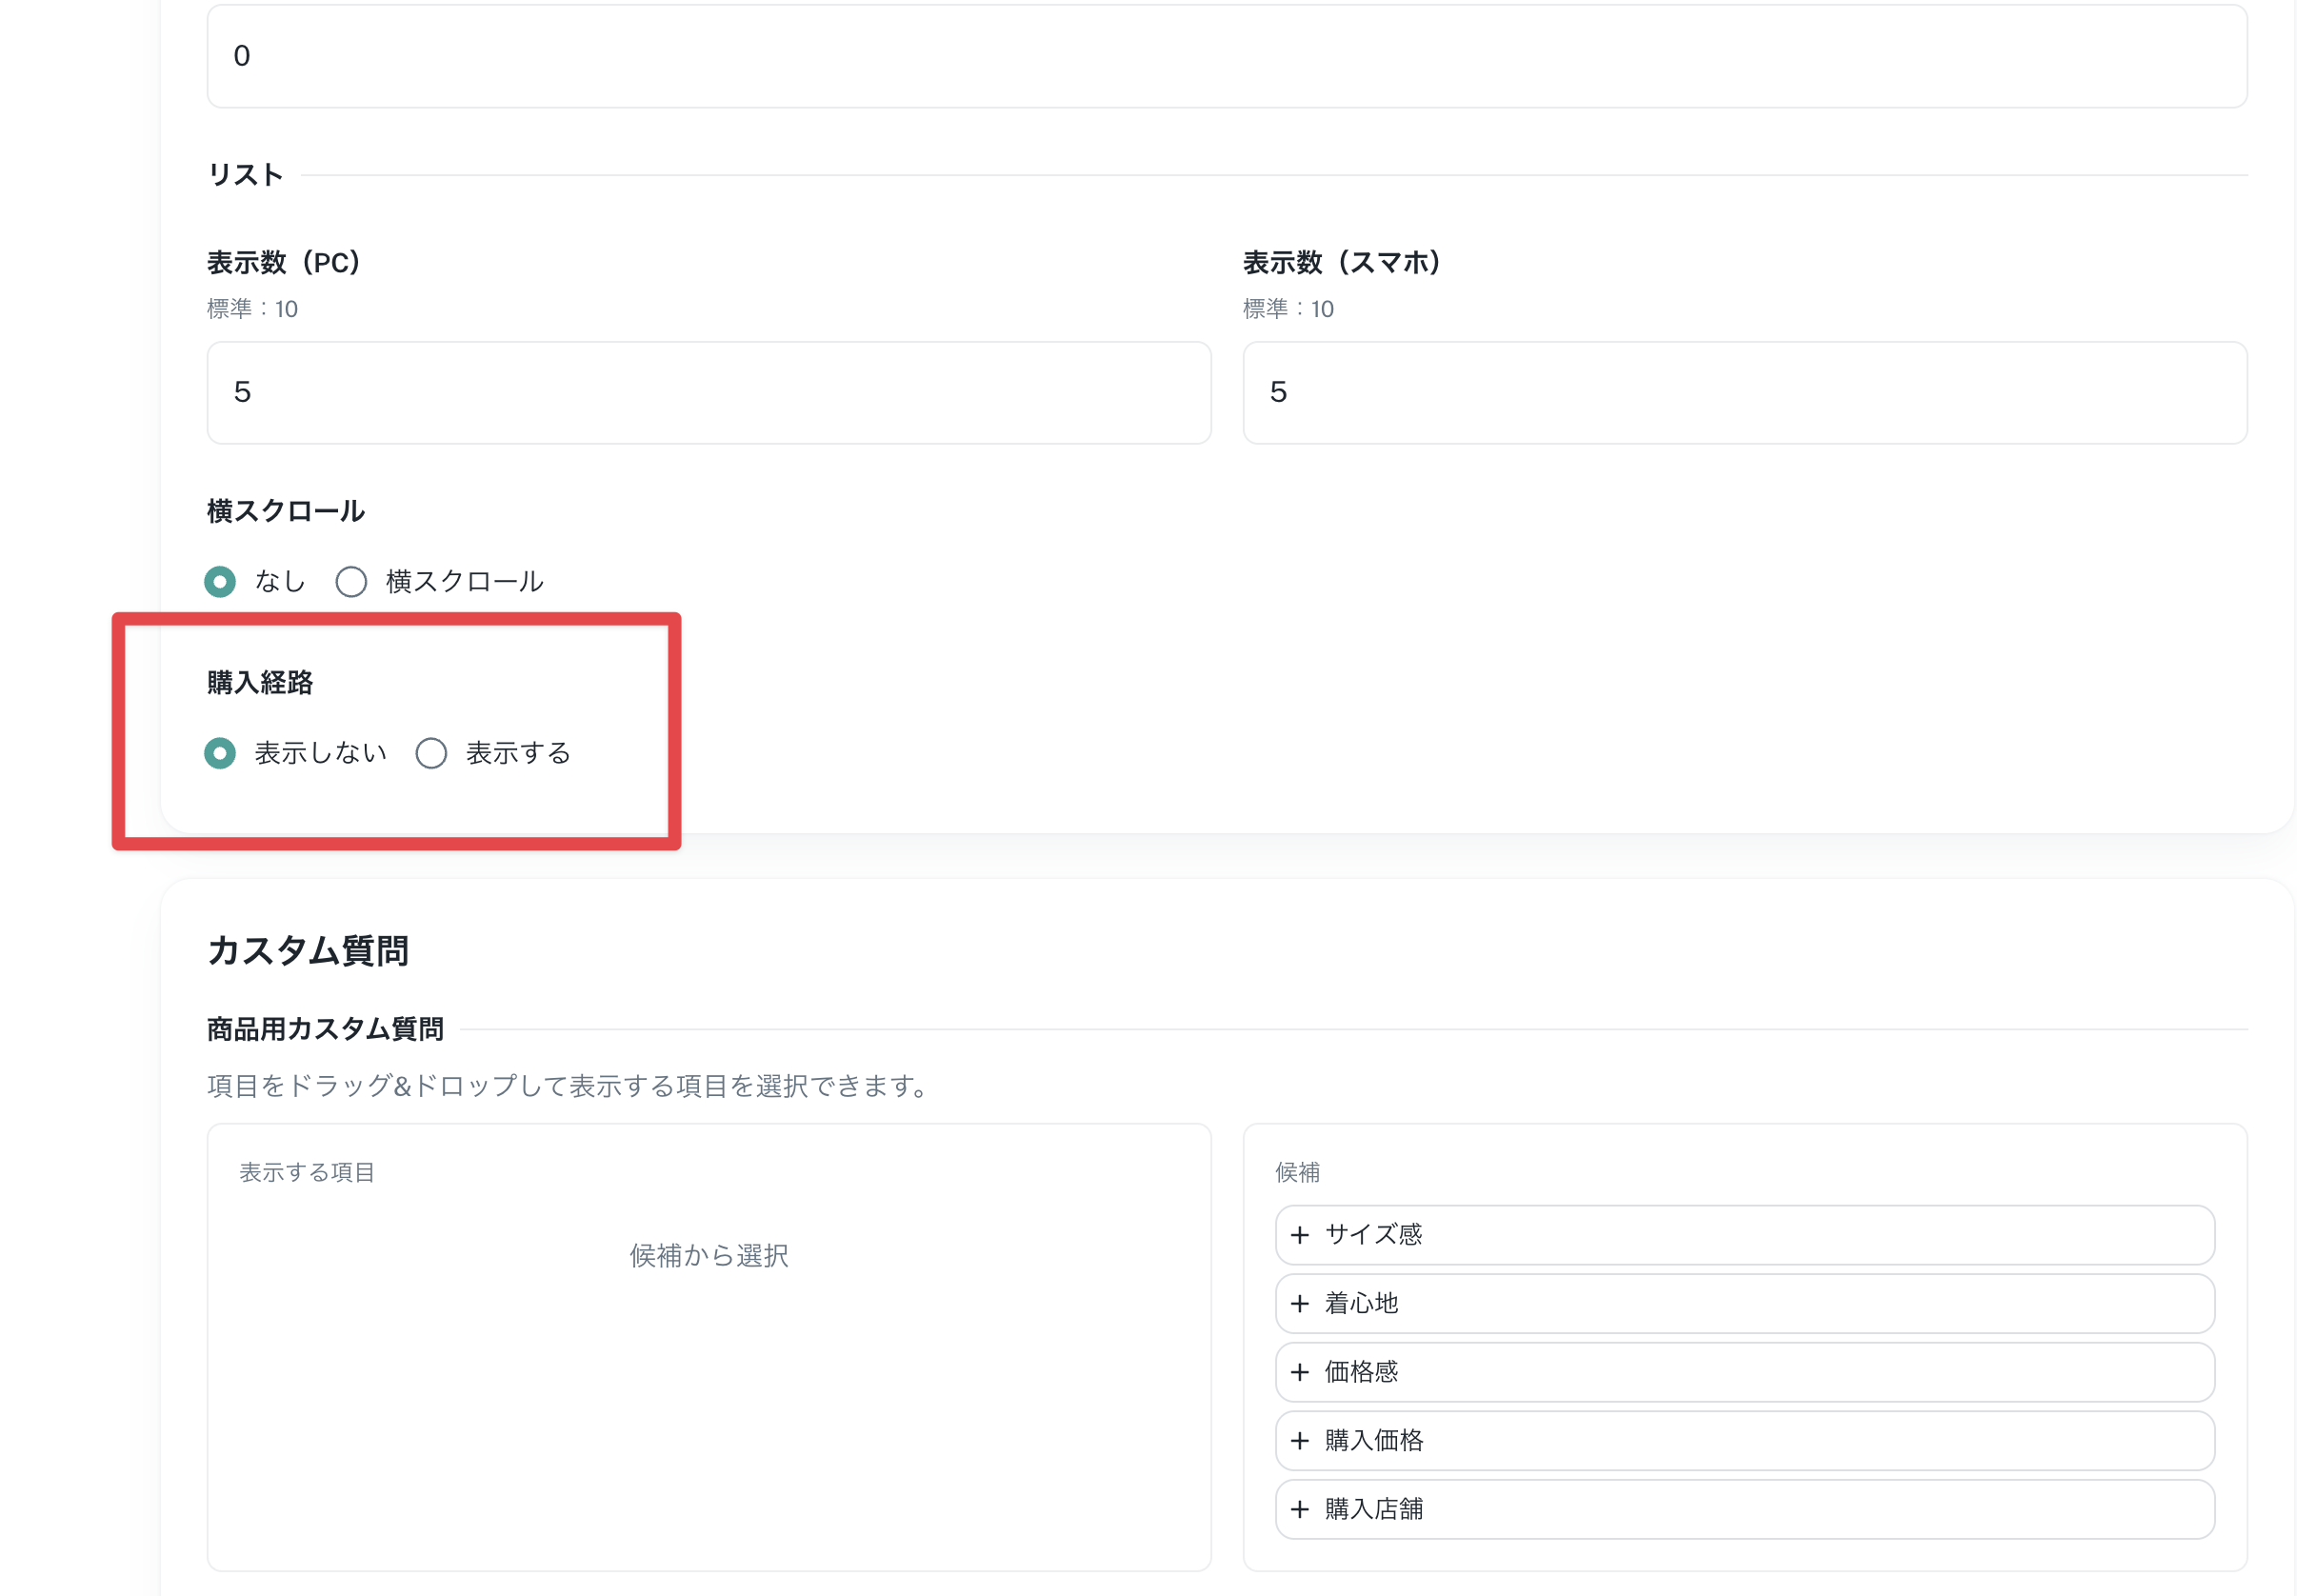This screenshot has height=1596, width=2297.
Task: Click the plus icon beside 購入価格
Action: 1299,1441
